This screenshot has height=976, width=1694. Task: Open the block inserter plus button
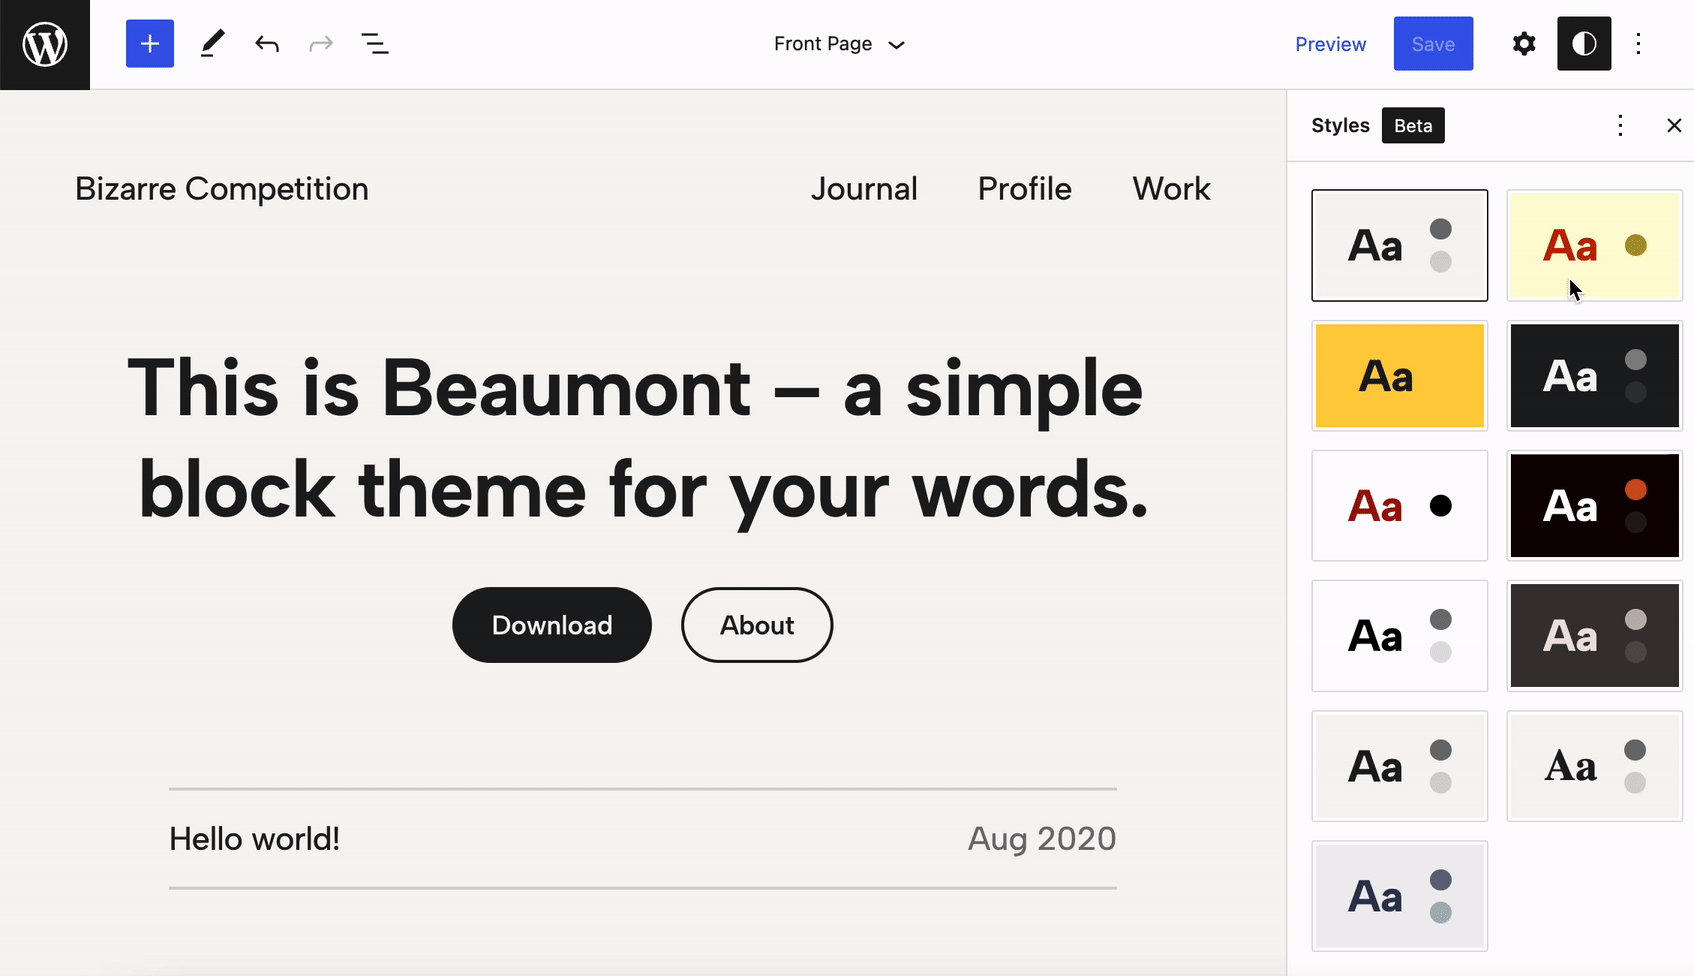(x=150, y=44)
